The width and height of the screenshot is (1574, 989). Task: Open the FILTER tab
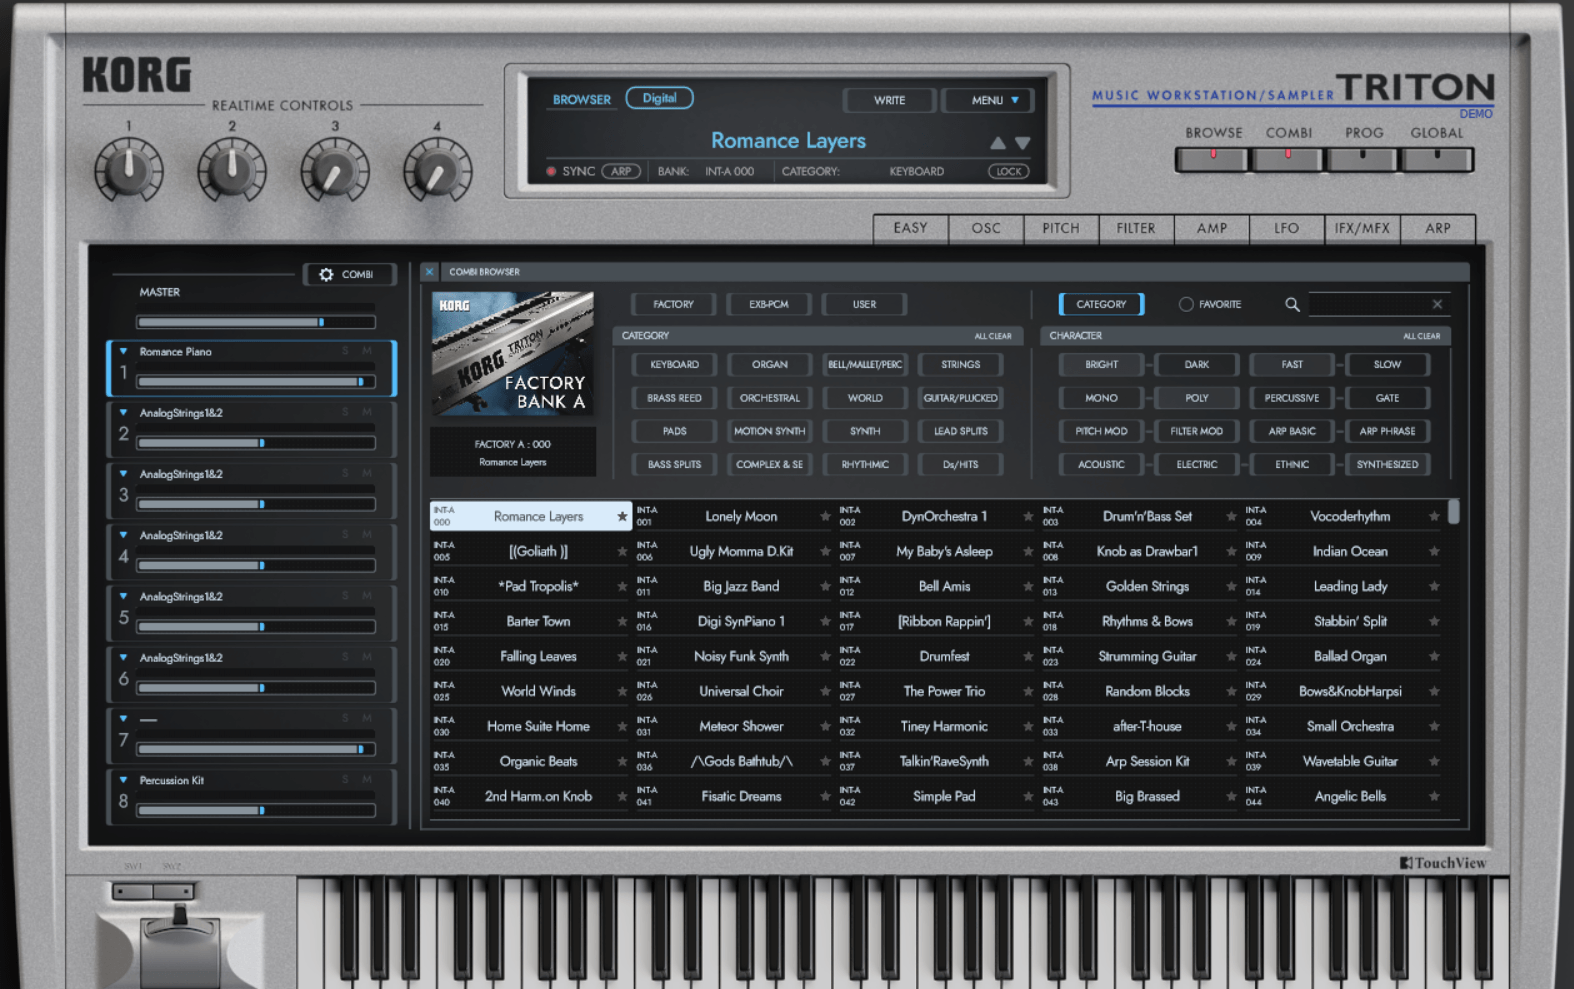(1136, 229)
